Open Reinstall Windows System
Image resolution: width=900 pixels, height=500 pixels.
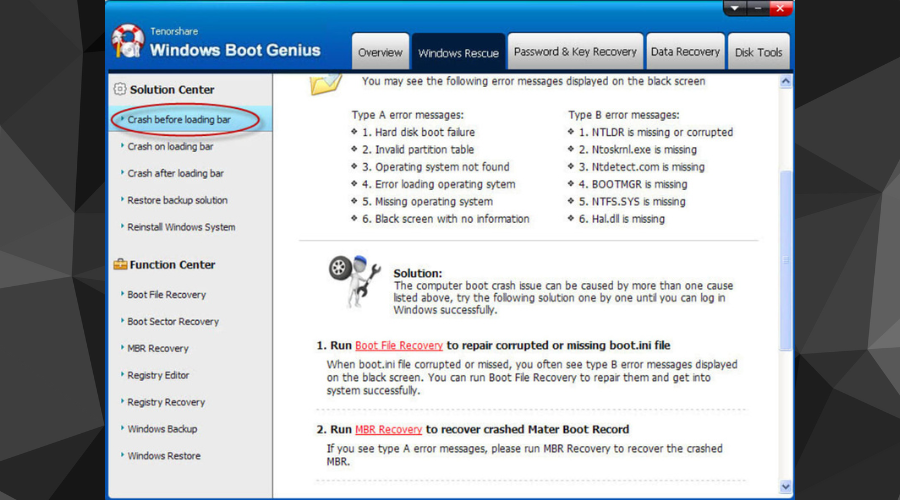click(181, 227)
